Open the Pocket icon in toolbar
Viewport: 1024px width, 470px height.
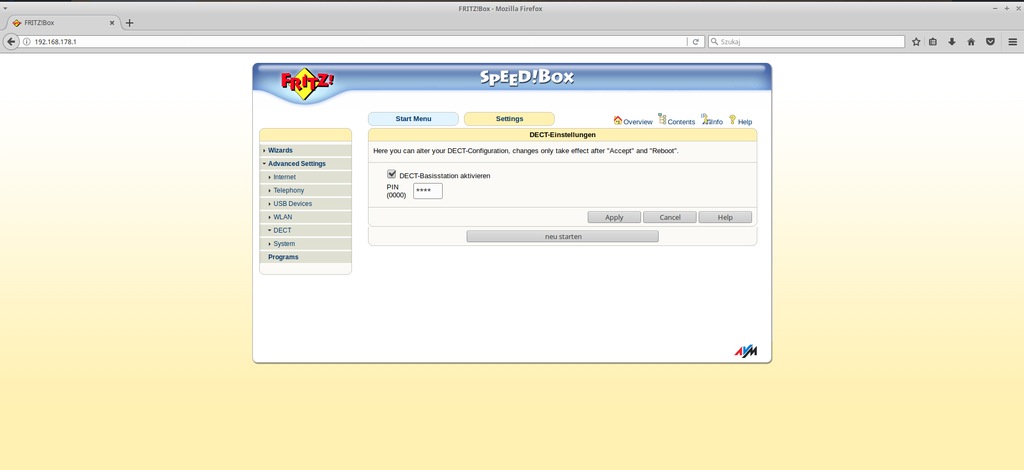point(990,42)
